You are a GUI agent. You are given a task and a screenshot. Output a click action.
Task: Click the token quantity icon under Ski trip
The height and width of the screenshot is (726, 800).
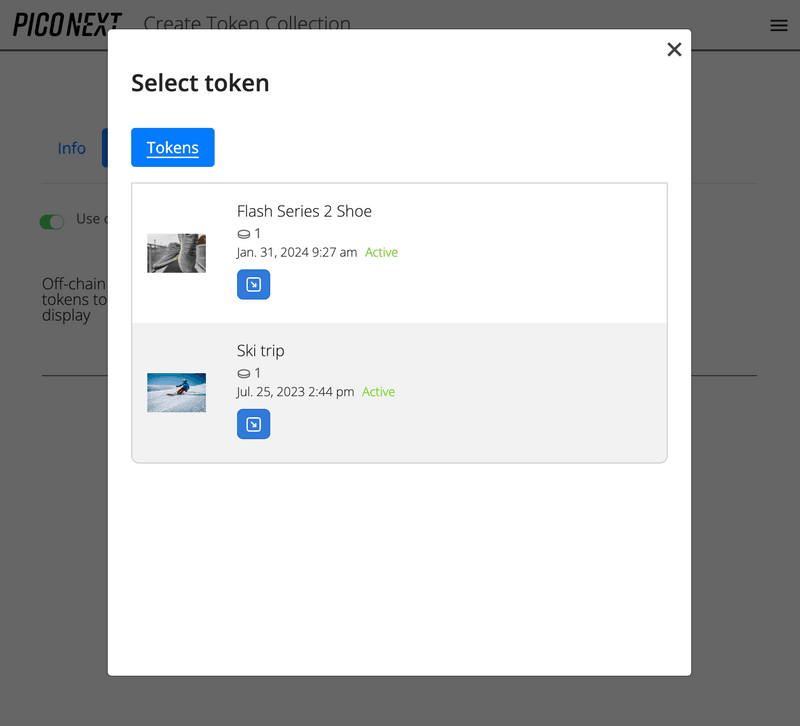(x=245, y=372)
